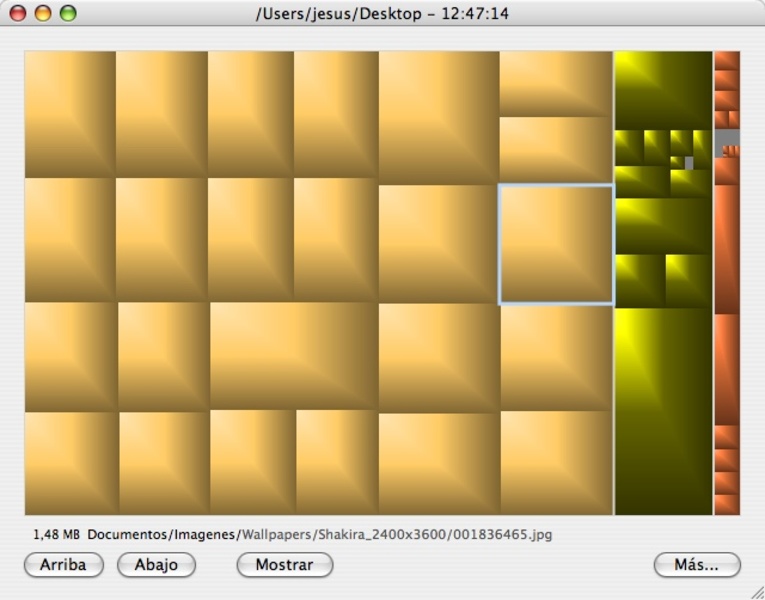This screenshot has width=765, height=600.
Task: Click the Abajo button
Action: click(x=156, y=564)
